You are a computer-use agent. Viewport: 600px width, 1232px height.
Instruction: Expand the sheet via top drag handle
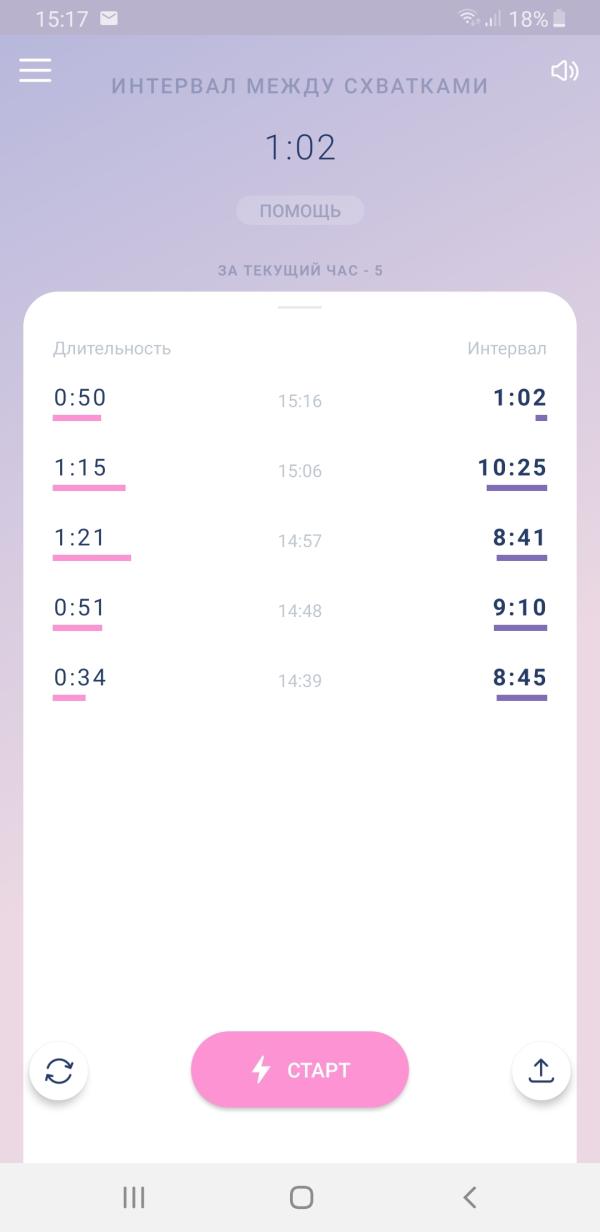[300, 307]
